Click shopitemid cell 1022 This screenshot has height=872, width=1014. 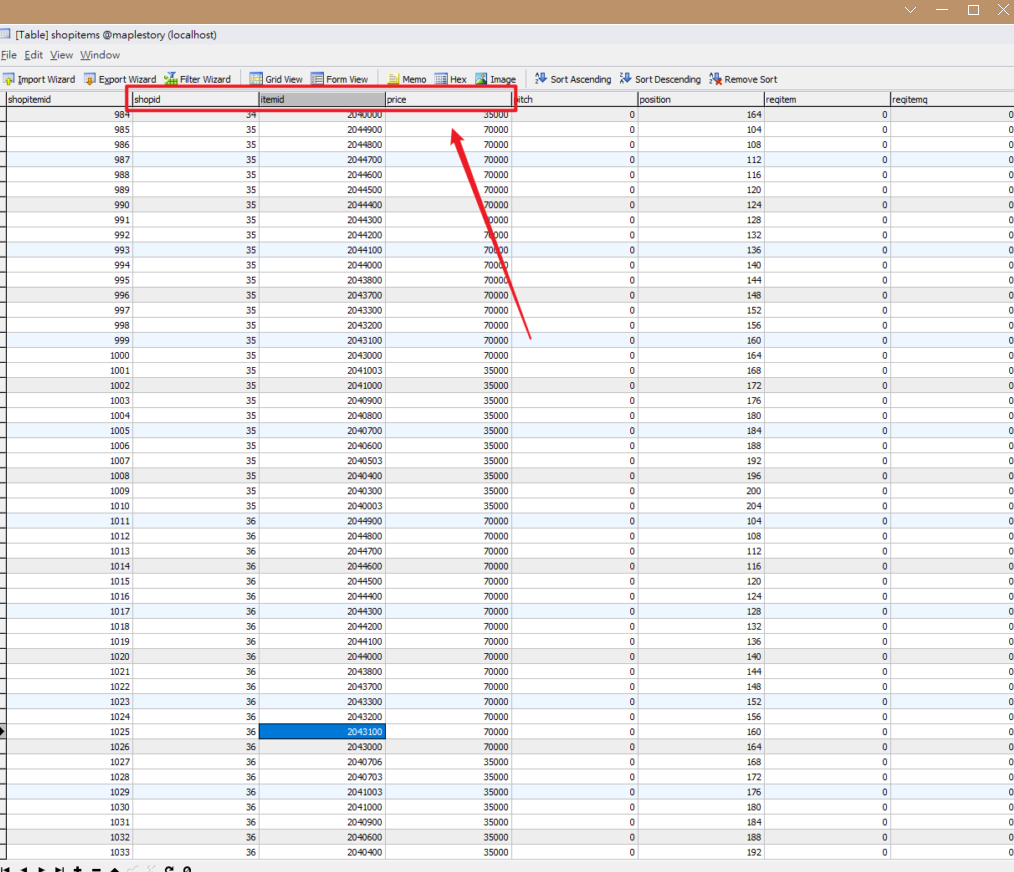(69, 686)
